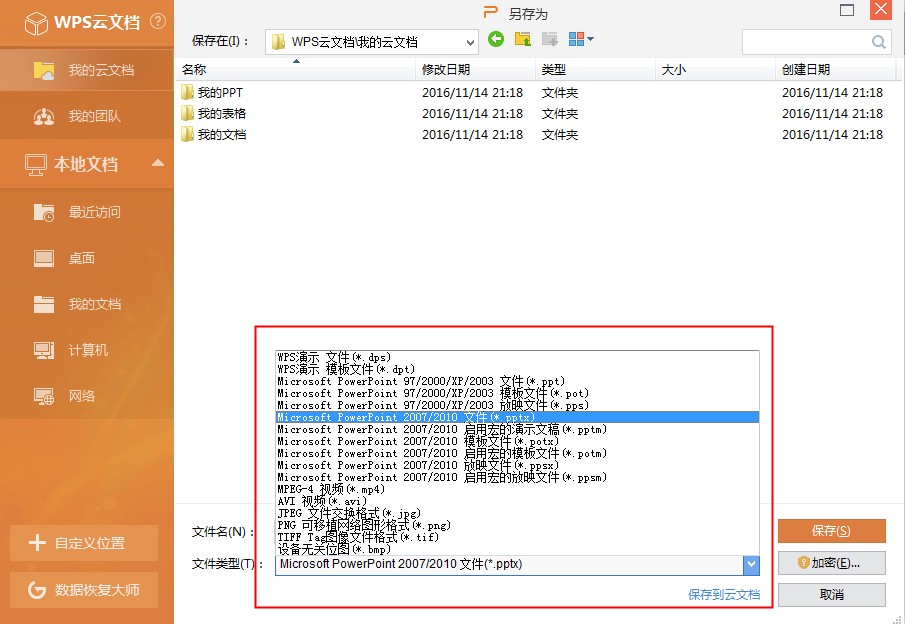
Task: Open 最近访问 location
Action: click(x=87, y=212)
